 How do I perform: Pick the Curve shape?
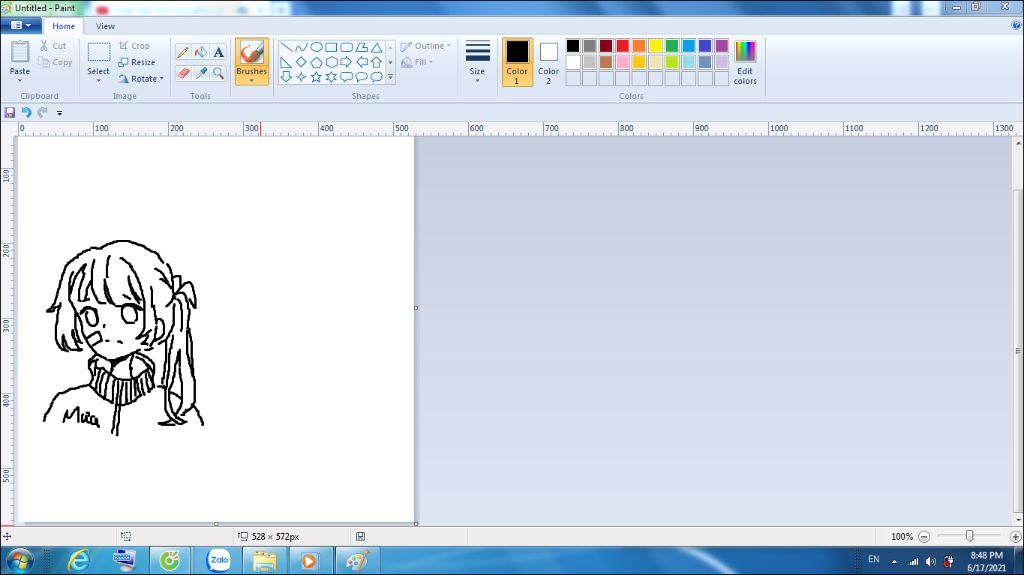301,47
